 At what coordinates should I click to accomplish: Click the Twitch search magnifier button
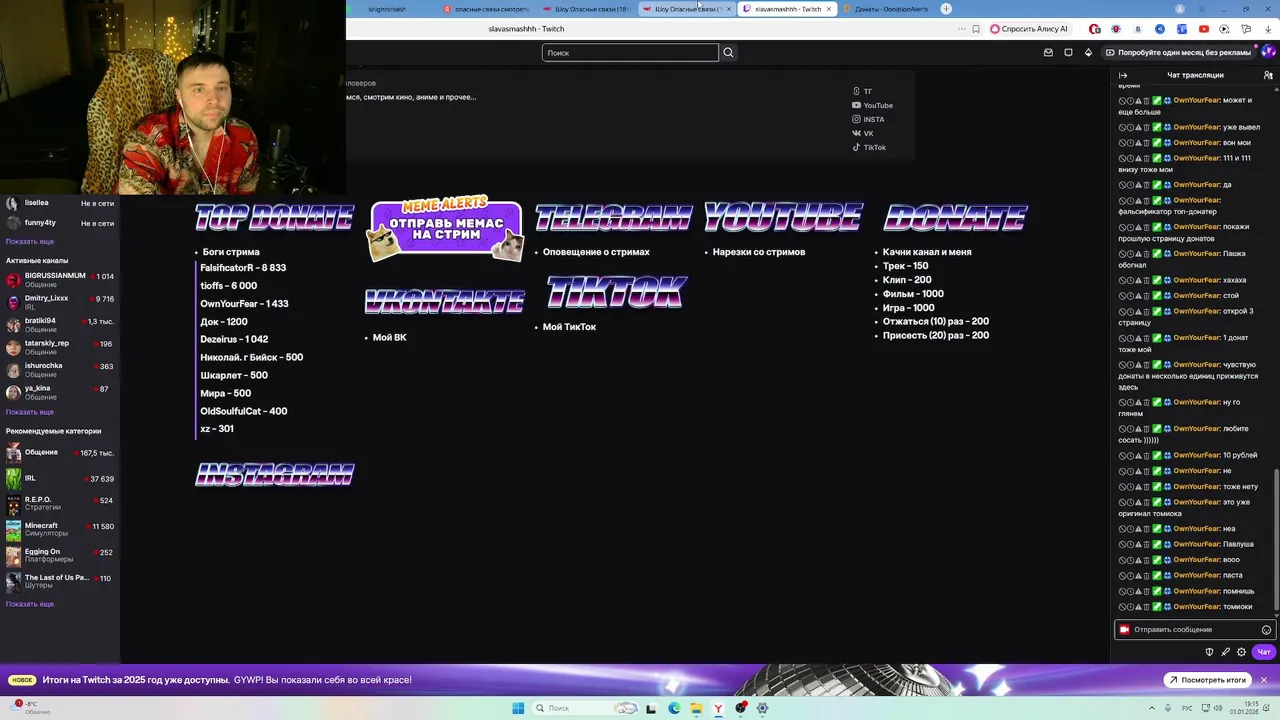pos(728,52)
